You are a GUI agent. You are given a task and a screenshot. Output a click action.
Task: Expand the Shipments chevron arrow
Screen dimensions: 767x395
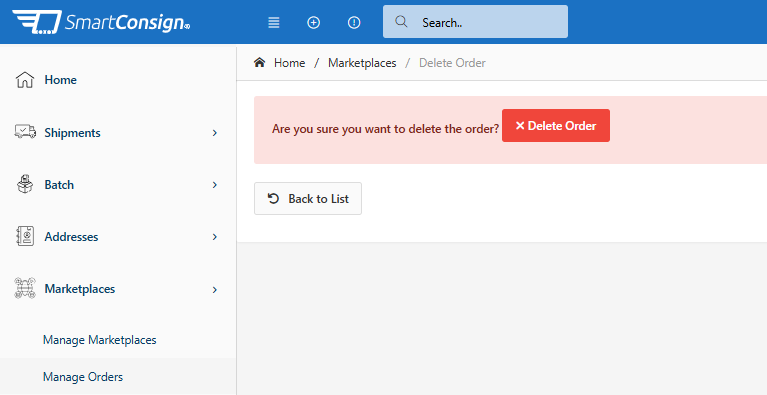(215, 133)
